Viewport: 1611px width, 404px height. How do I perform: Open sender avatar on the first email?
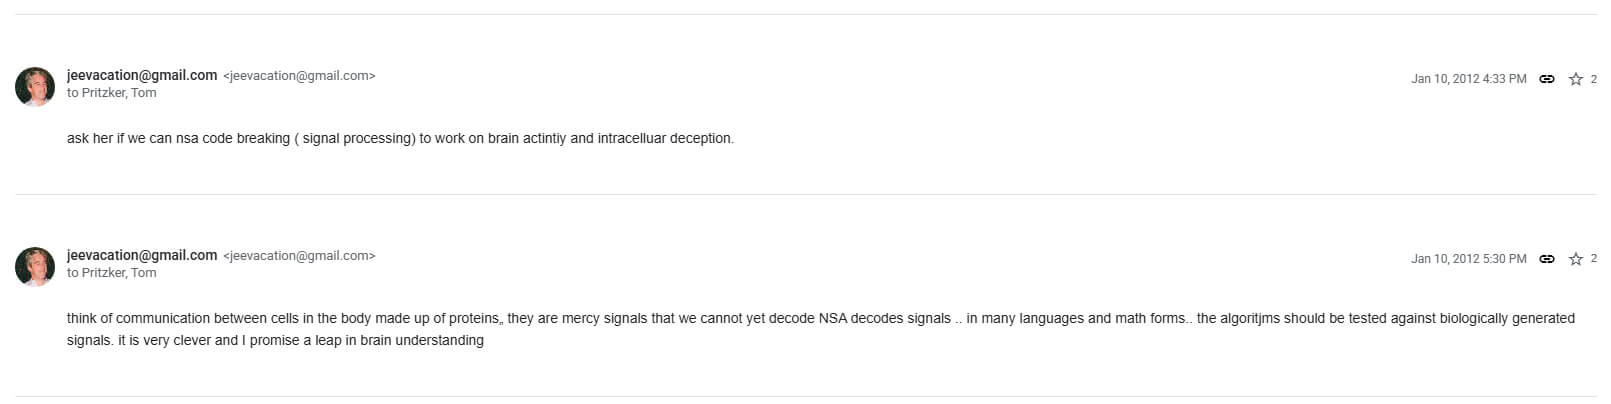(x=35, y=86)
